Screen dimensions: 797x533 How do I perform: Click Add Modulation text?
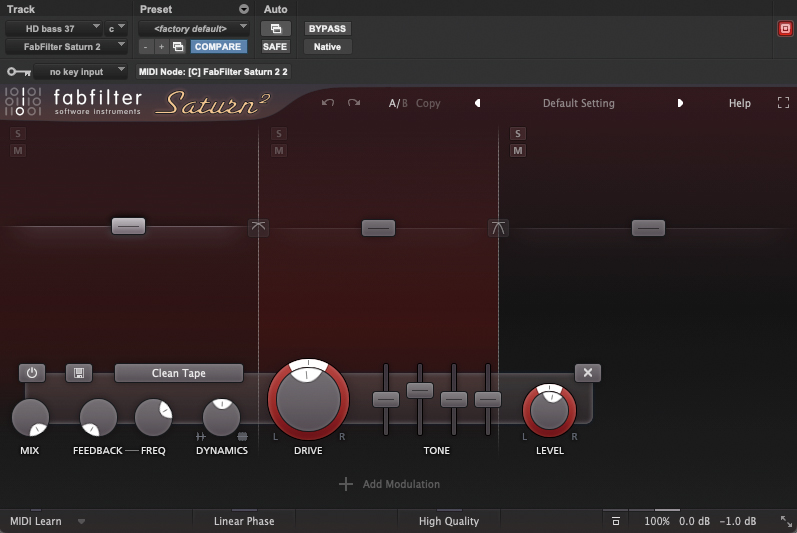[x=401, y=484]
